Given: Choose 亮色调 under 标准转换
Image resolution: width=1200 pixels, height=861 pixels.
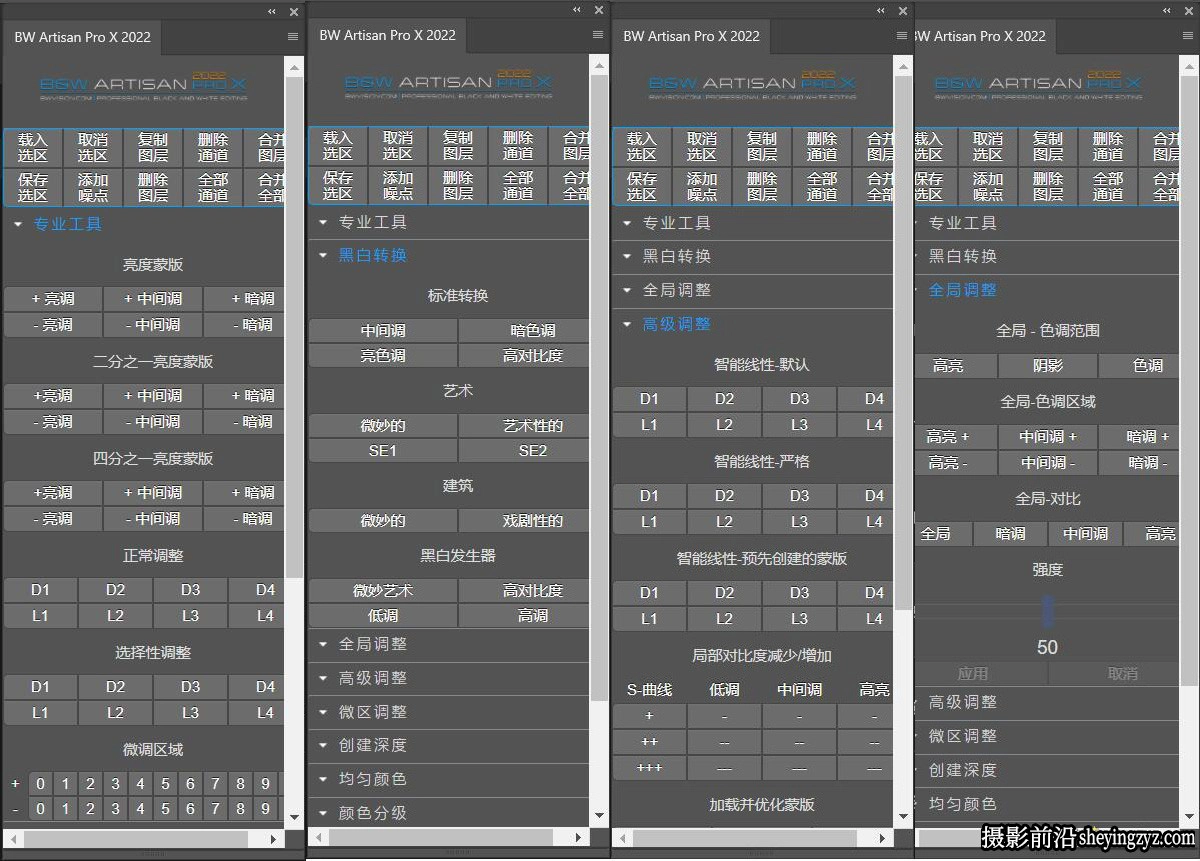Looking at the screenshot, I should [383, 355].
